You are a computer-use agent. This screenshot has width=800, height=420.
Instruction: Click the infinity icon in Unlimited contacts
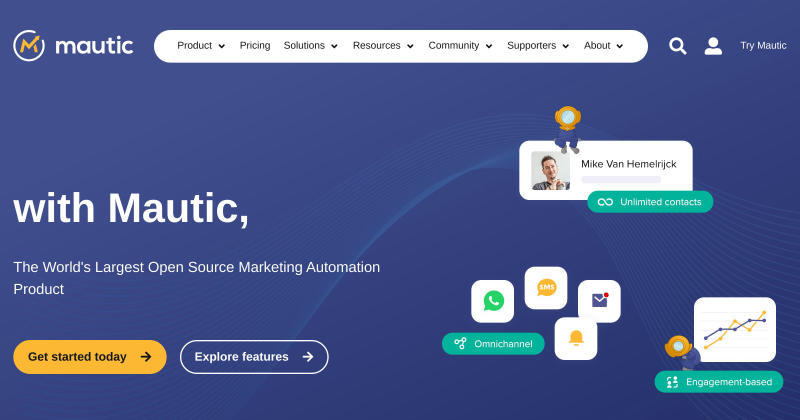pos(605,202)
